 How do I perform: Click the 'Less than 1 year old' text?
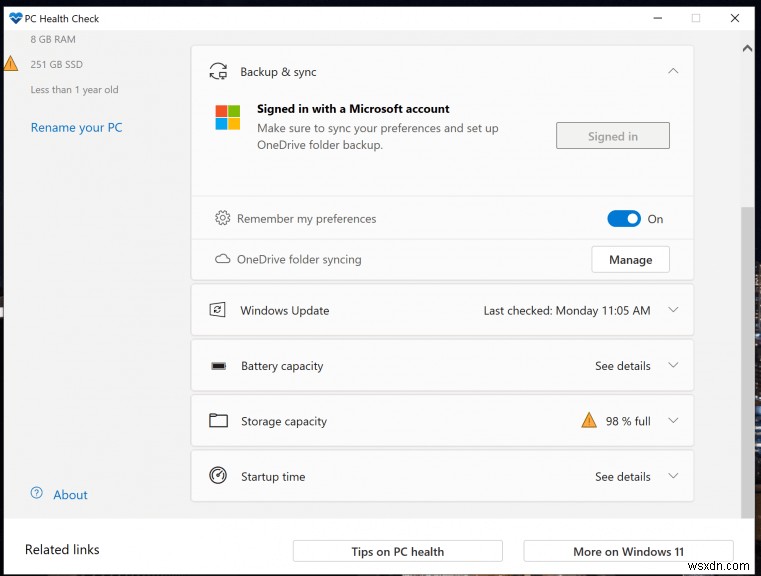tap(74, 90)
